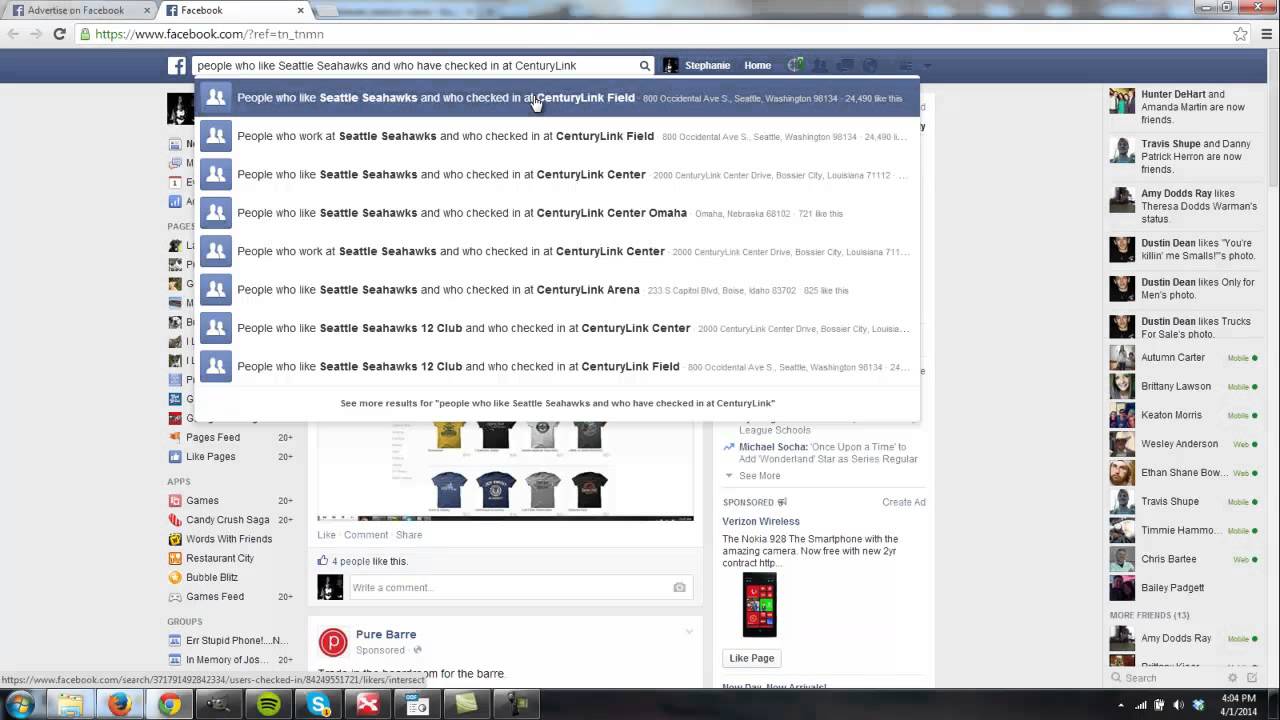Open Stephanie's profile picture in top bar

pos(671,66)
